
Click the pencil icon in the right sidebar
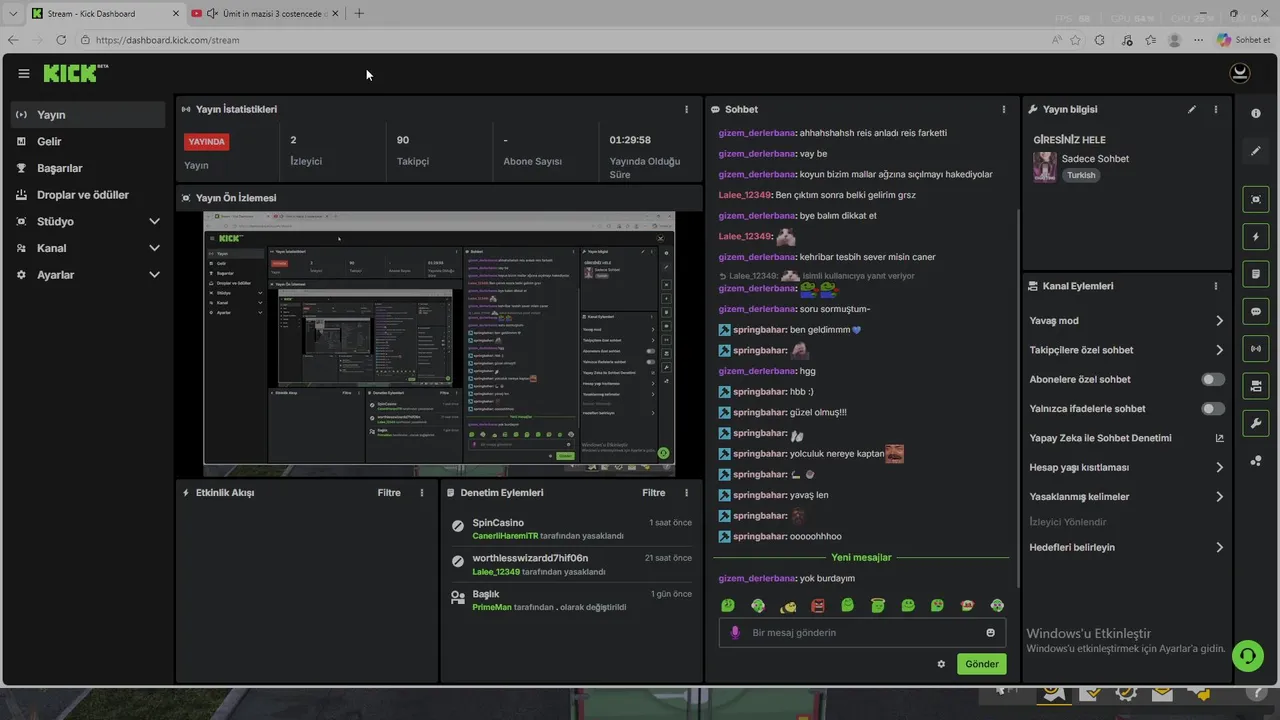click(1256, 151)
